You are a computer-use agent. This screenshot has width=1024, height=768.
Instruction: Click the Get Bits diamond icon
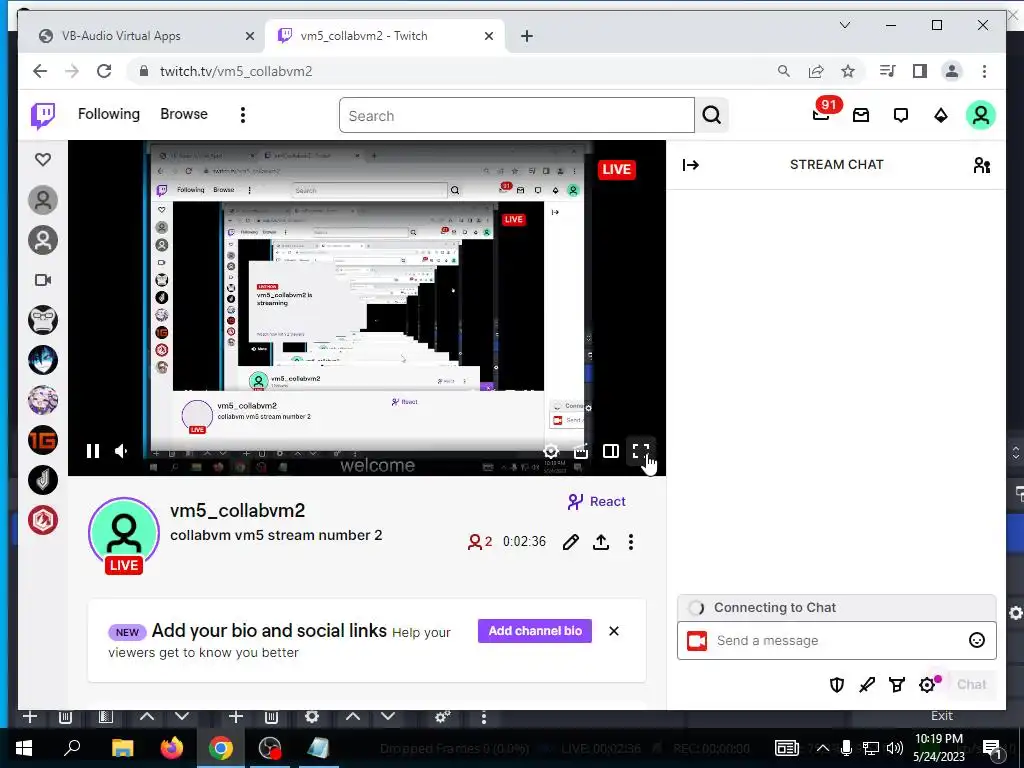pyautogui.click(x=940, y=116)
